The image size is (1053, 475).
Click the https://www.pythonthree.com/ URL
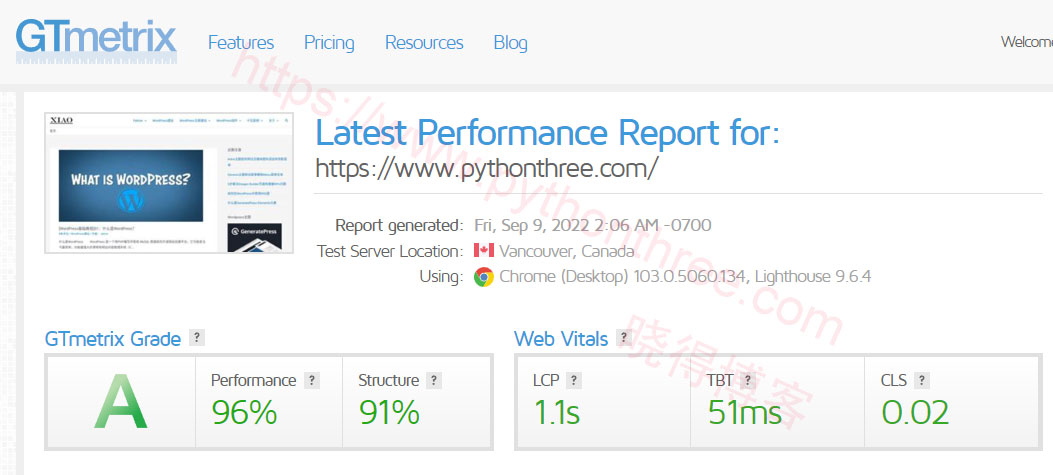[x=486, y=168]
